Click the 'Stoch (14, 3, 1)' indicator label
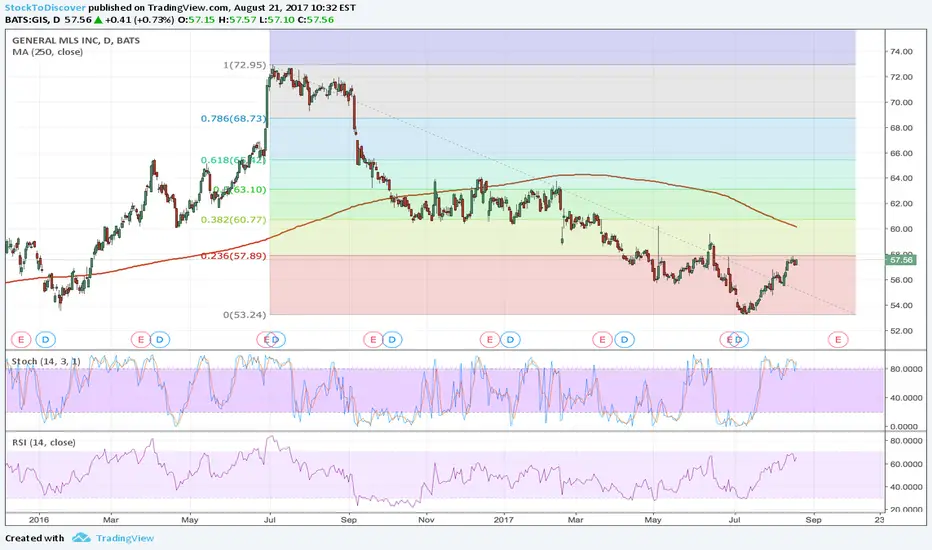 pyautogui.click(x=46, y=361)
